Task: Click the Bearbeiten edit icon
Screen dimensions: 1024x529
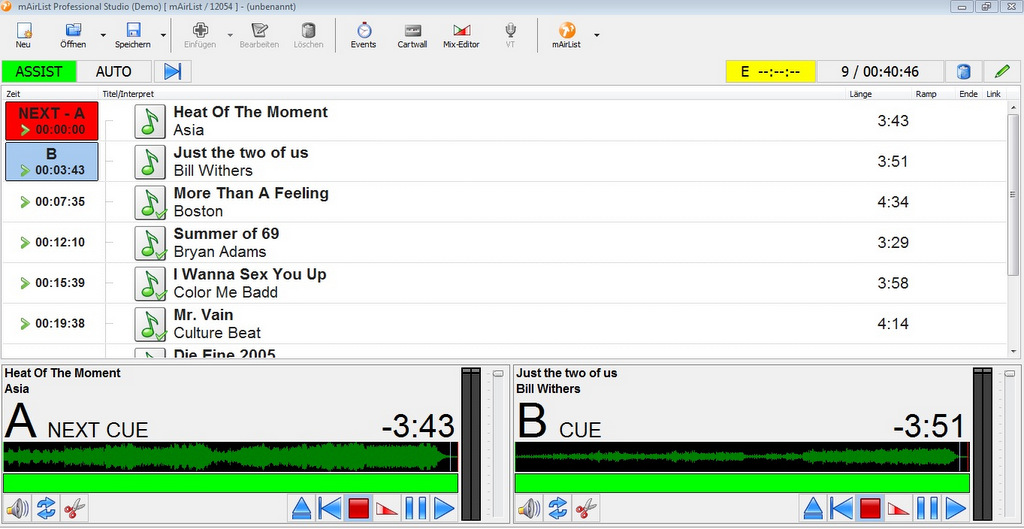Action: point(259,30)
